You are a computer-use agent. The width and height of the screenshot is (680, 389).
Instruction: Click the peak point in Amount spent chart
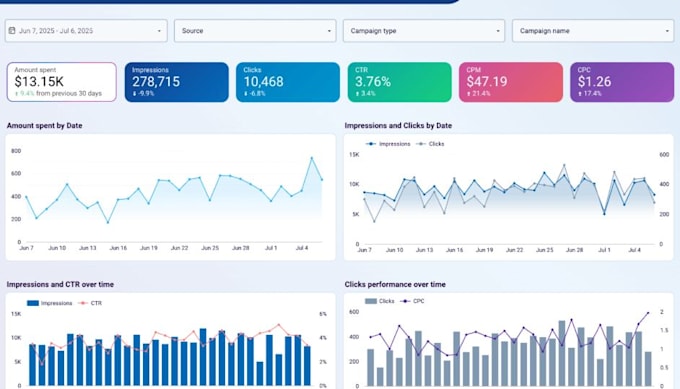[311, 158]
